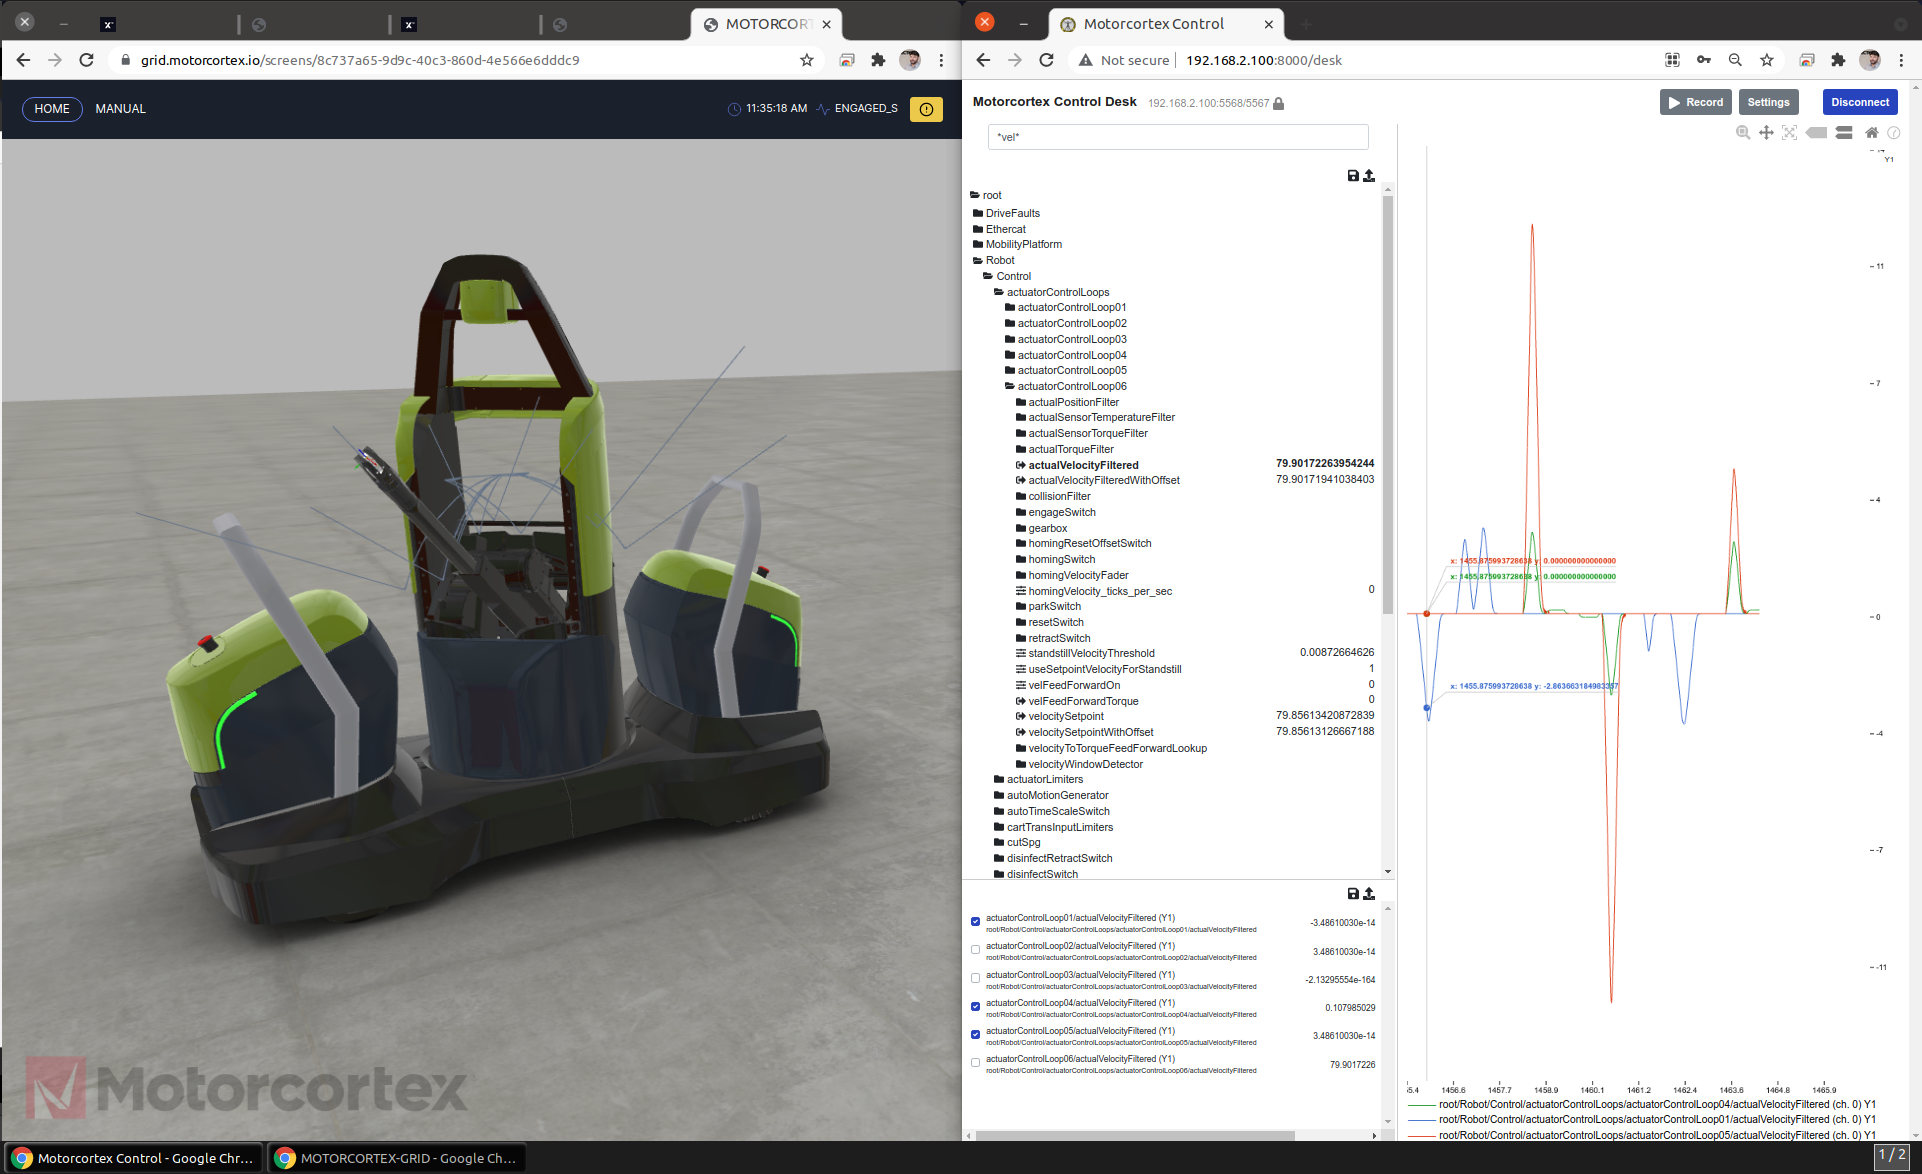The height and width of the screenshot is (1174, 1922).
Task: Click the save icon above parameter tree
Action: 1353,176
